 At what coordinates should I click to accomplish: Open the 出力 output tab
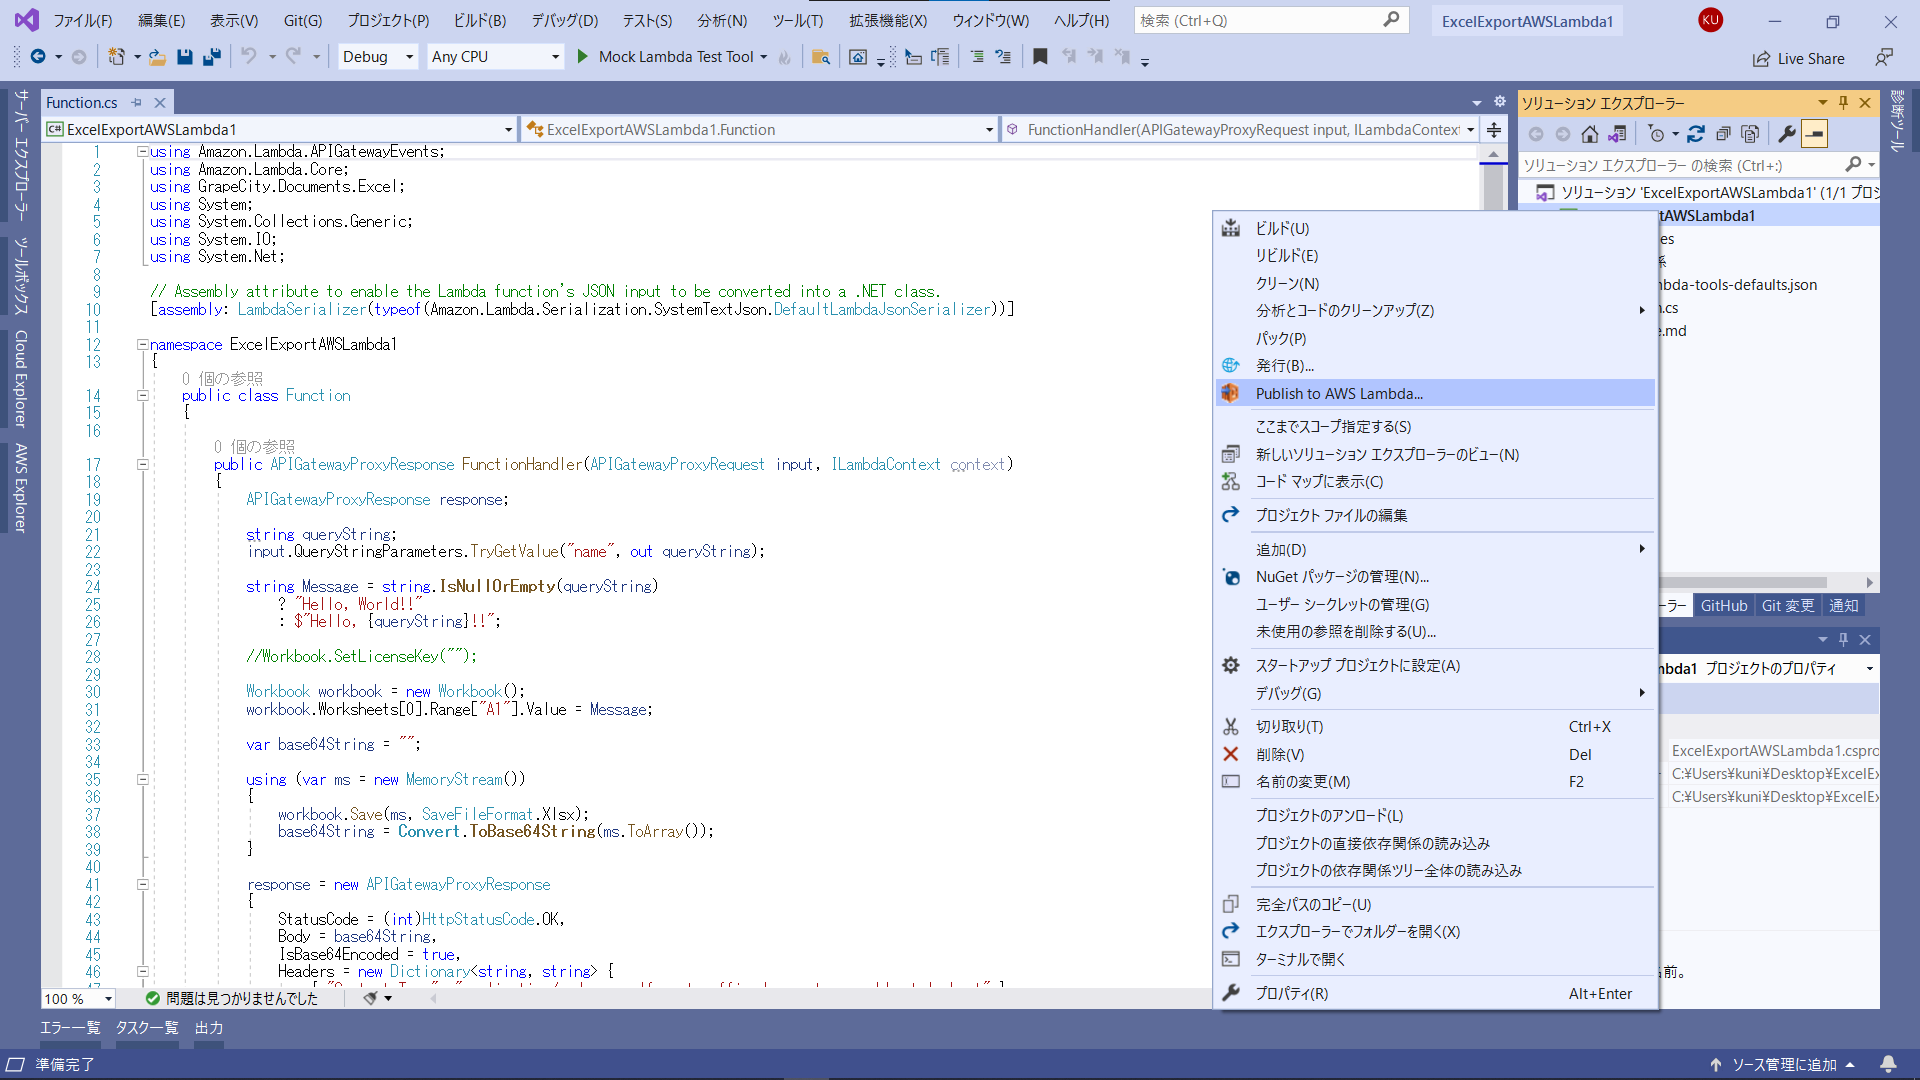tap(209, 1028)
